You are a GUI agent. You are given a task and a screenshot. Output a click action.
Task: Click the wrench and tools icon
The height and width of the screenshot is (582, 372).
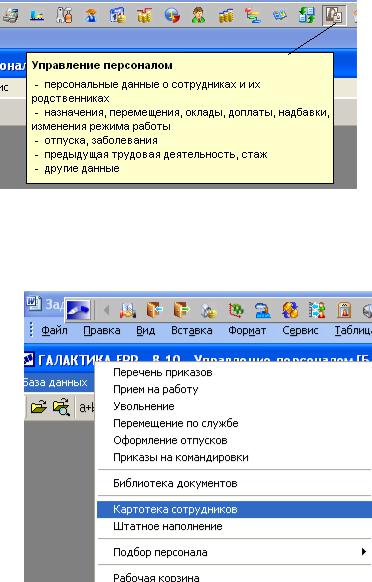pos(64,16)
